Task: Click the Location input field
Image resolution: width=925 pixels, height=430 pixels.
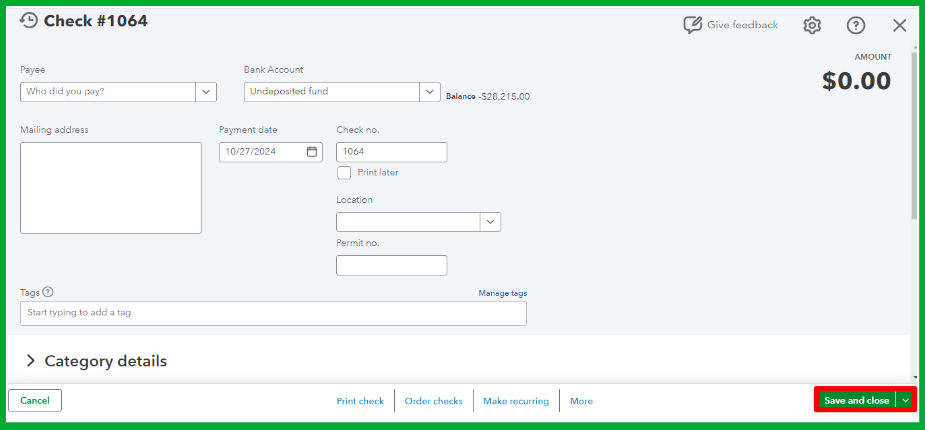Action: click(408, 222)
